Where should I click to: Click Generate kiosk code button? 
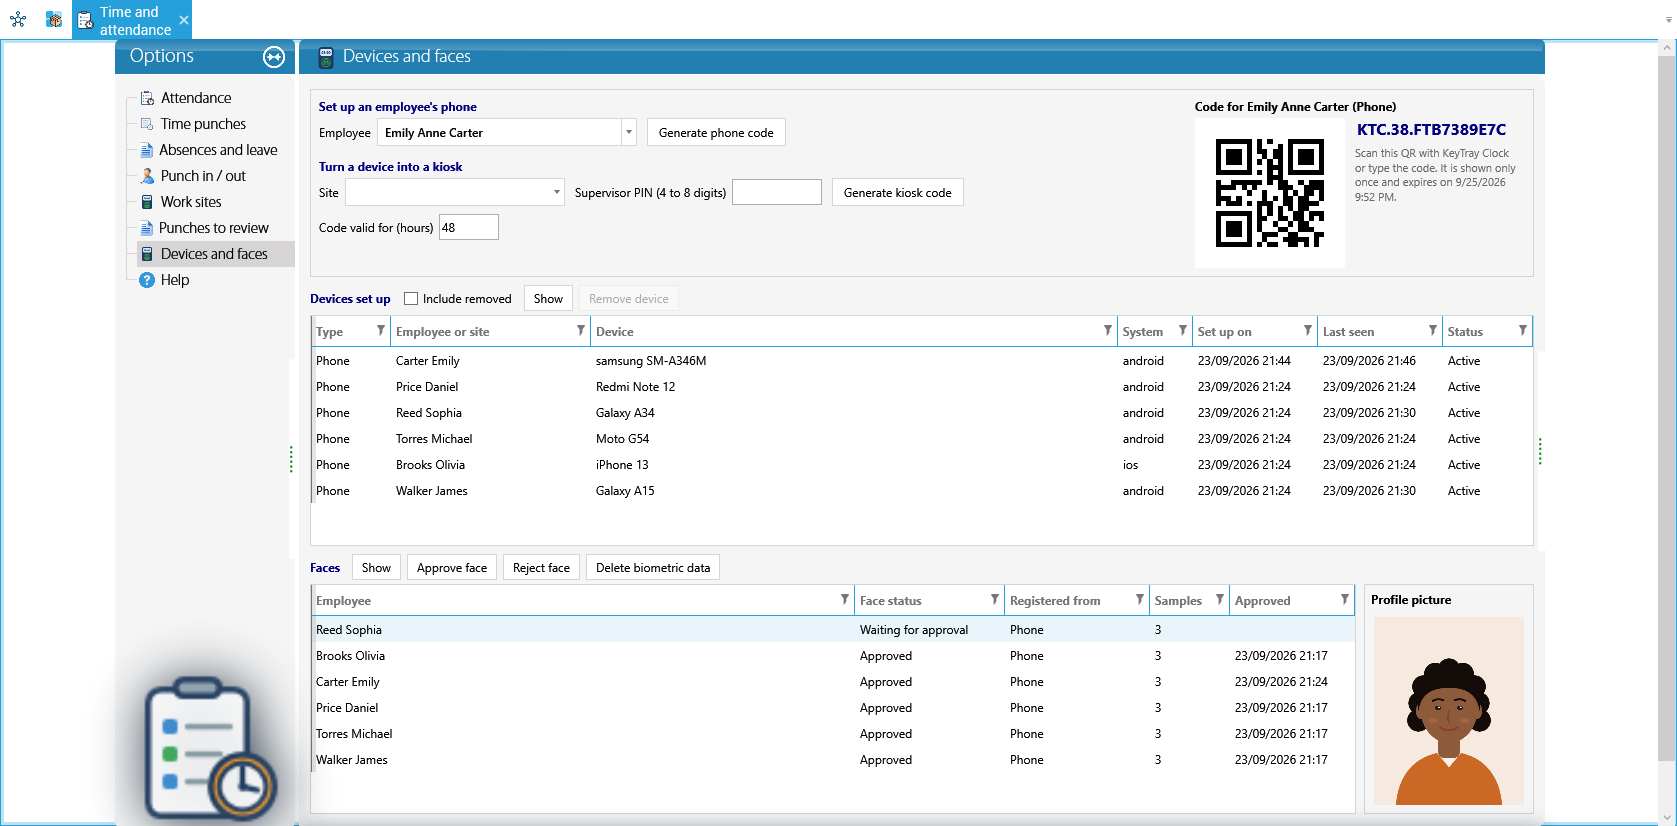897,193
